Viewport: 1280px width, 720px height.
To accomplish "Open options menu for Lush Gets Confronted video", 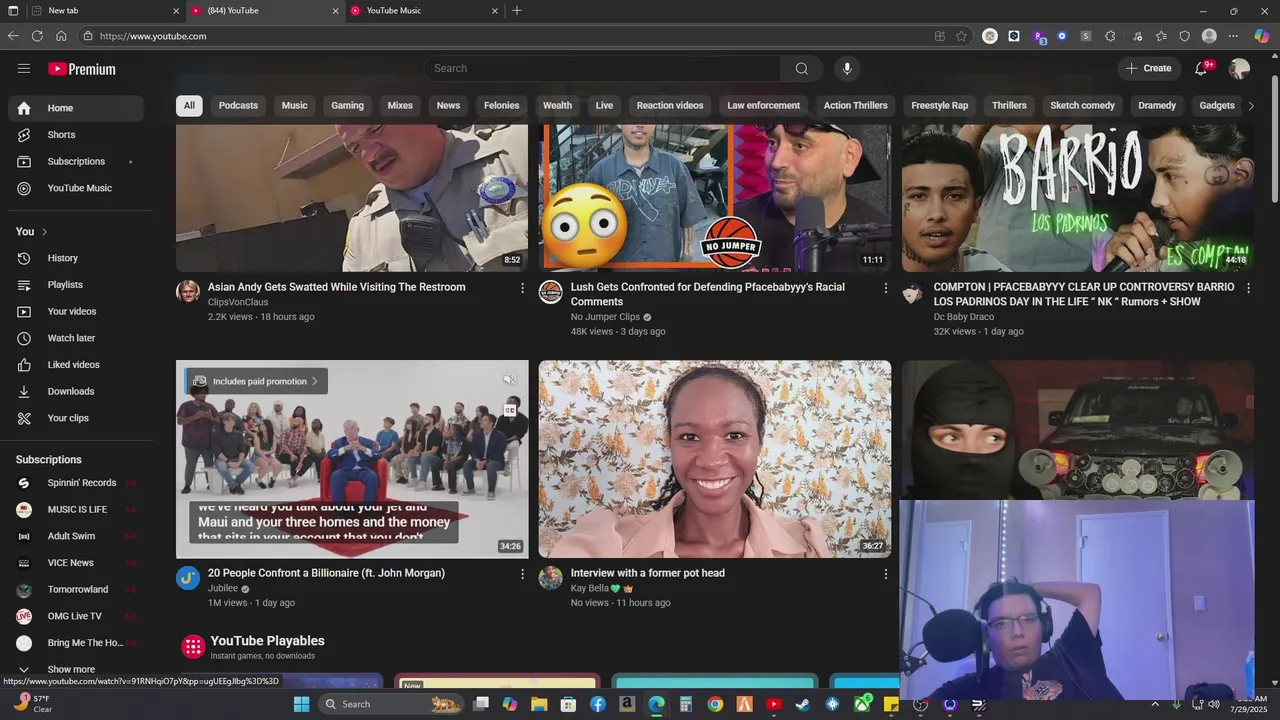I will (885, 288).
